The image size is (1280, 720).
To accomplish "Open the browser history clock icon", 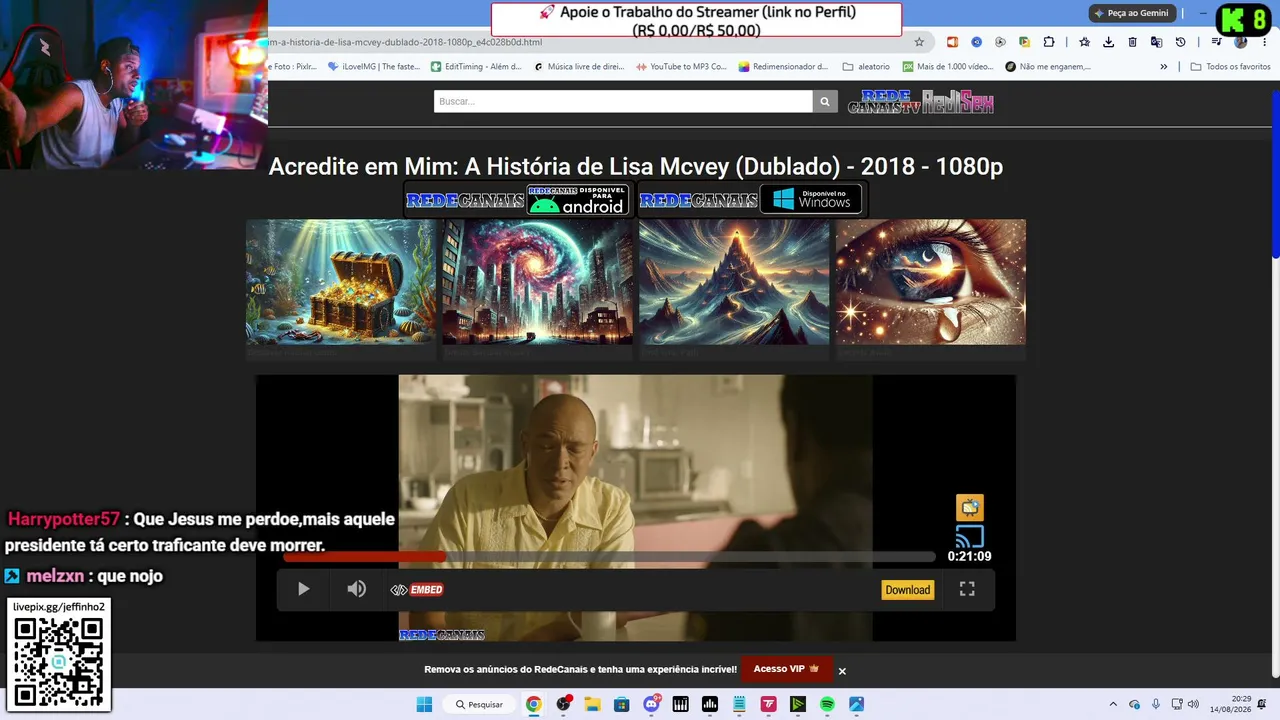I will coord(1180,42).
